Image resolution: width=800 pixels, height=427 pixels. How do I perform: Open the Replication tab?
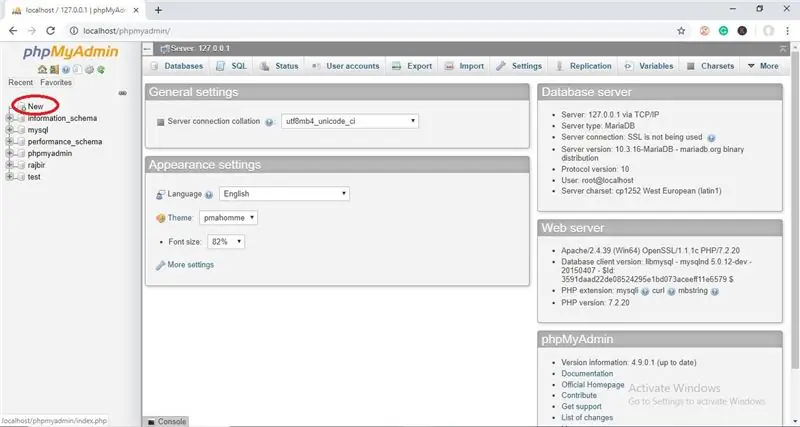[583, 66]
